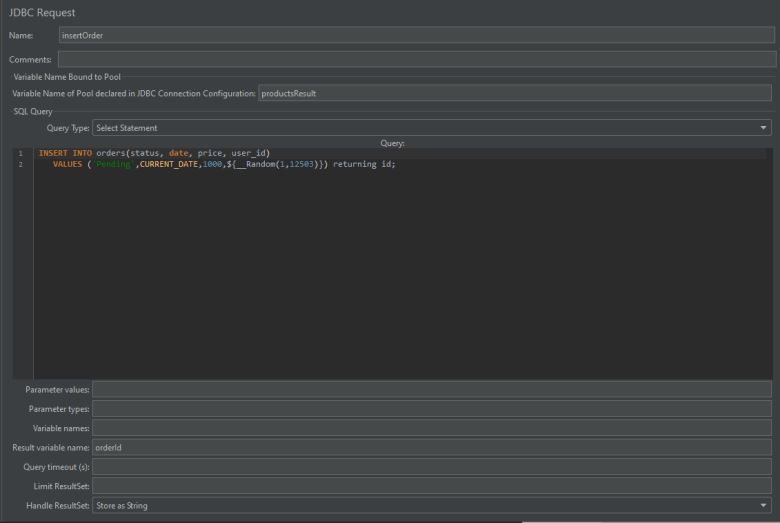Click the Result variable name field with orderId
This screenshot has width=780, height=523.
coord(431,448)
